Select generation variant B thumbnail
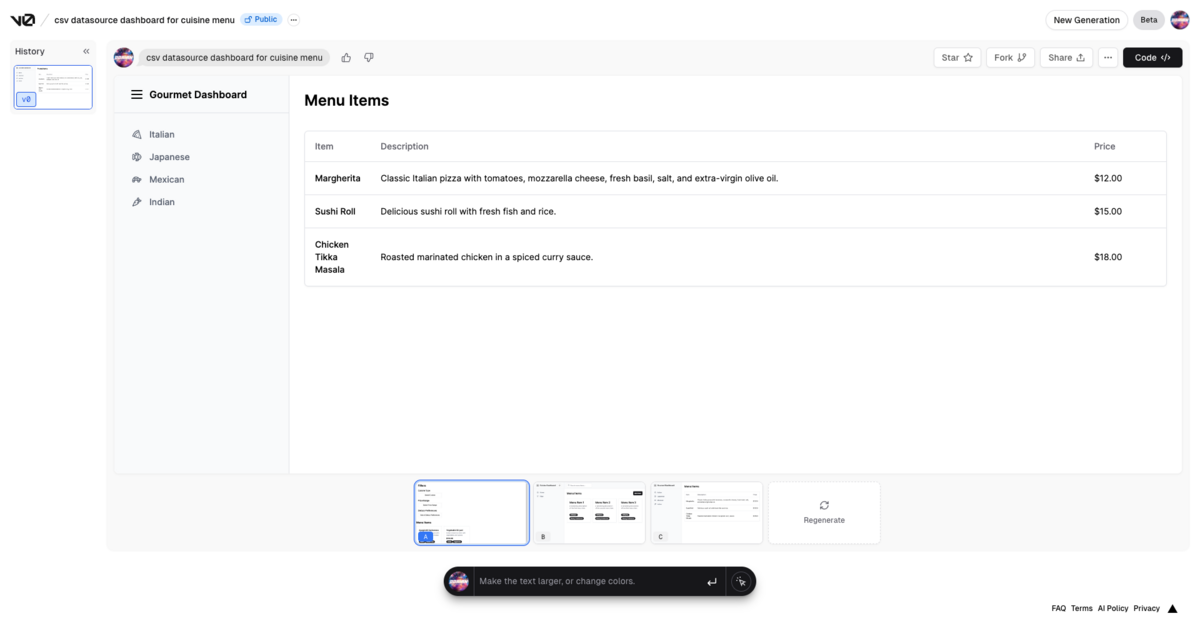Viewport: 1200px width, 621px height. coord(589,513)
